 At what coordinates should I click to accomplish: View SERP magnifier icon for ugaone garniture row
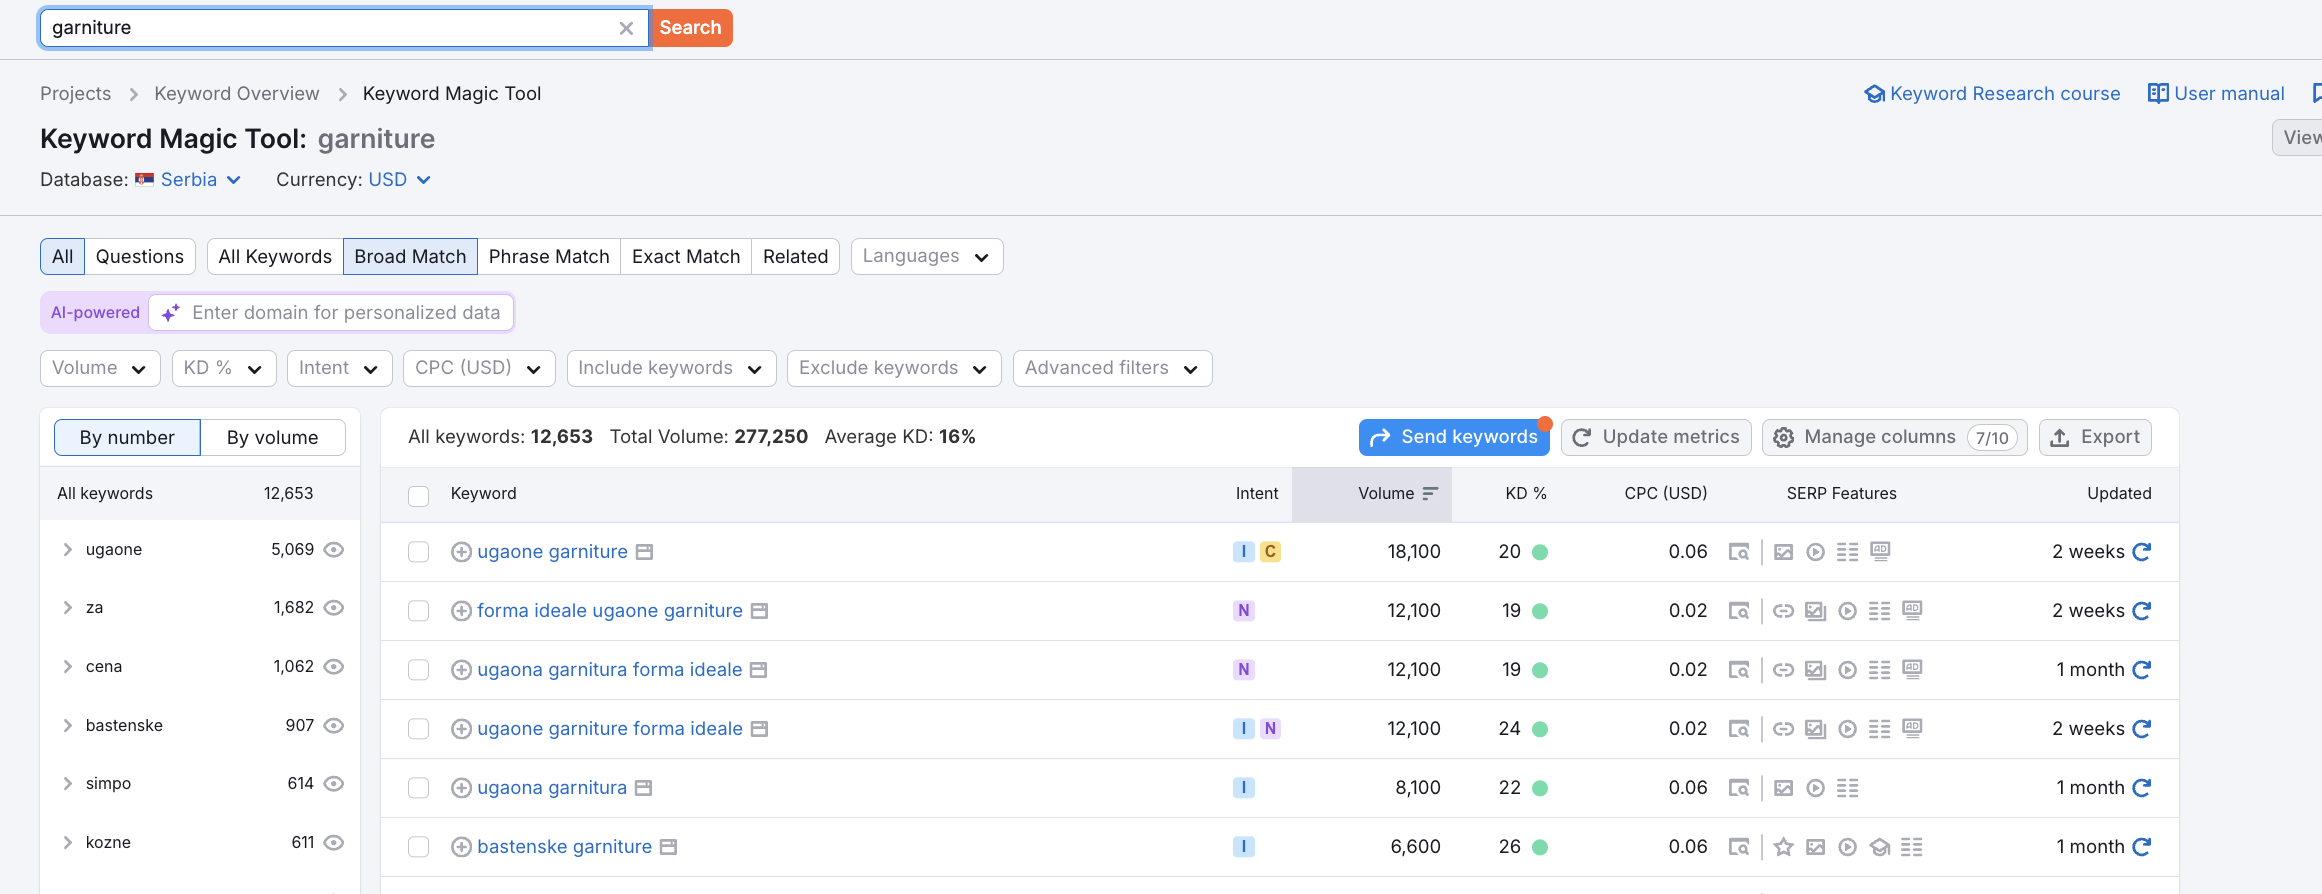1739,552
